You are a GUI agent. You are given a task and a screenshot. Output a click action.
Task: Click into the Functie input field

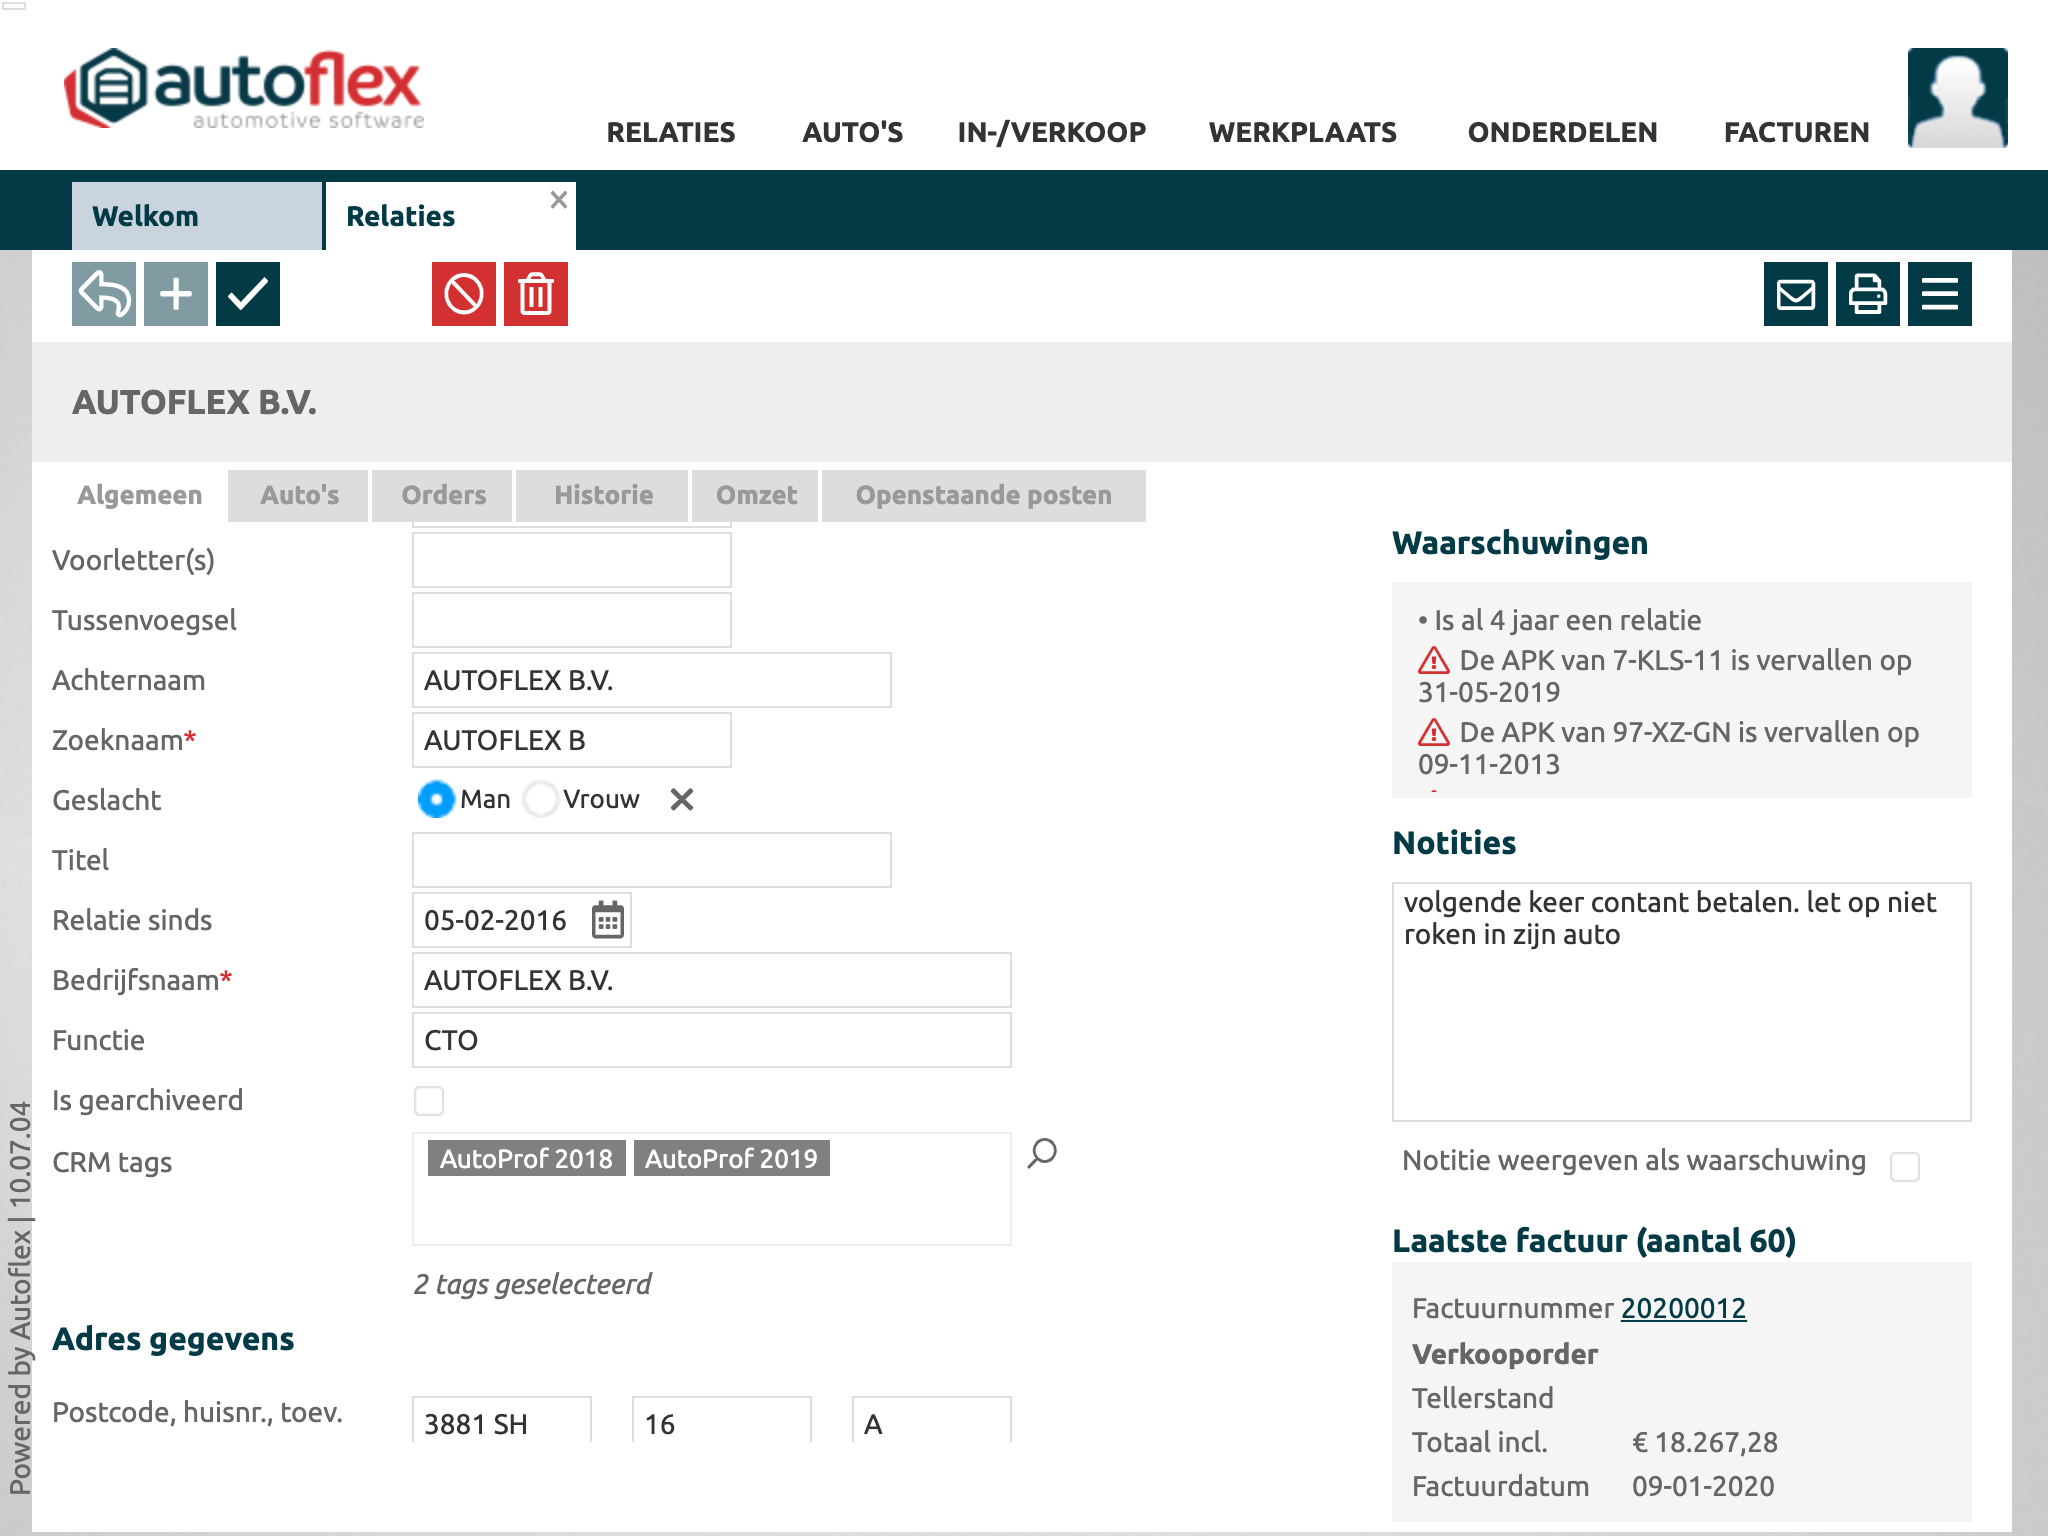click(711, 1040)
